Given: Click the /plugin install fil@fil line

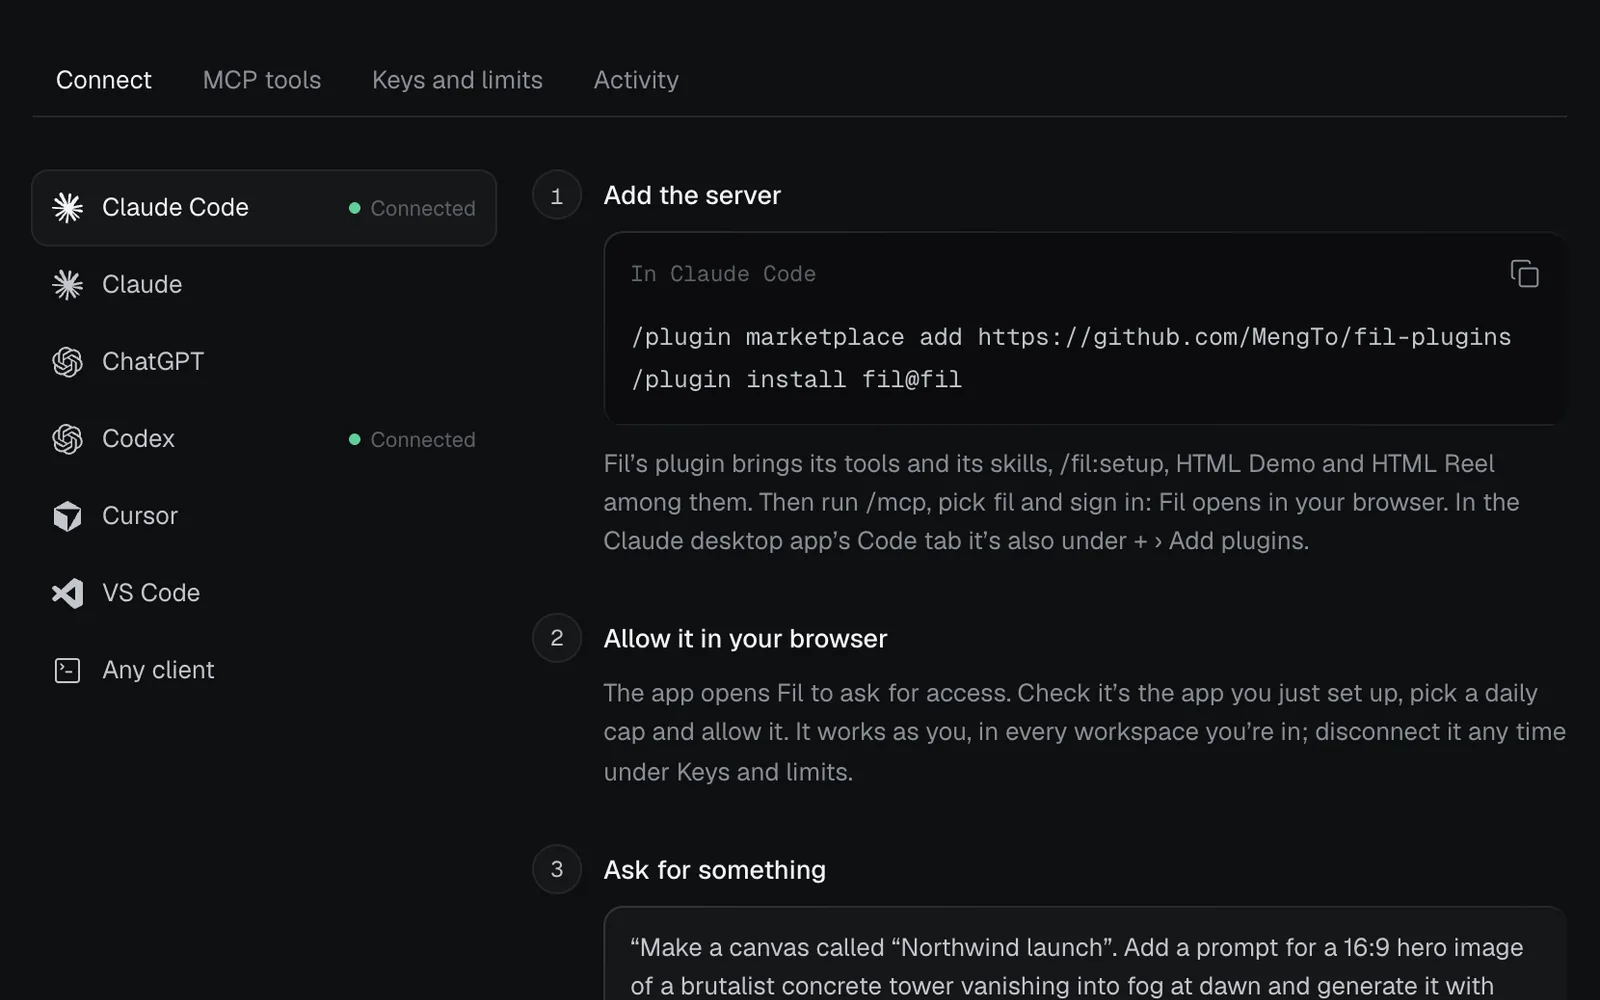Looking at the screenshot, I should point(796,380).
